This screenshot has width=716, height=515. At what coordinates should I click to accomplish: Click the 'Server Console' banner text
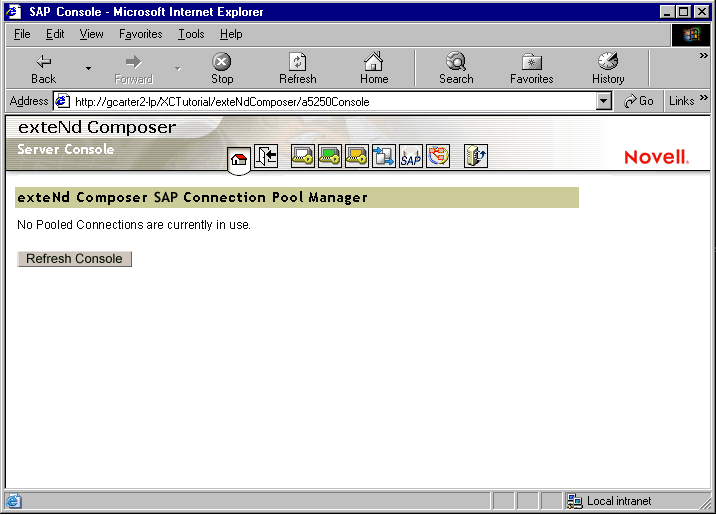pyautogui.click(x=66, y=149)
